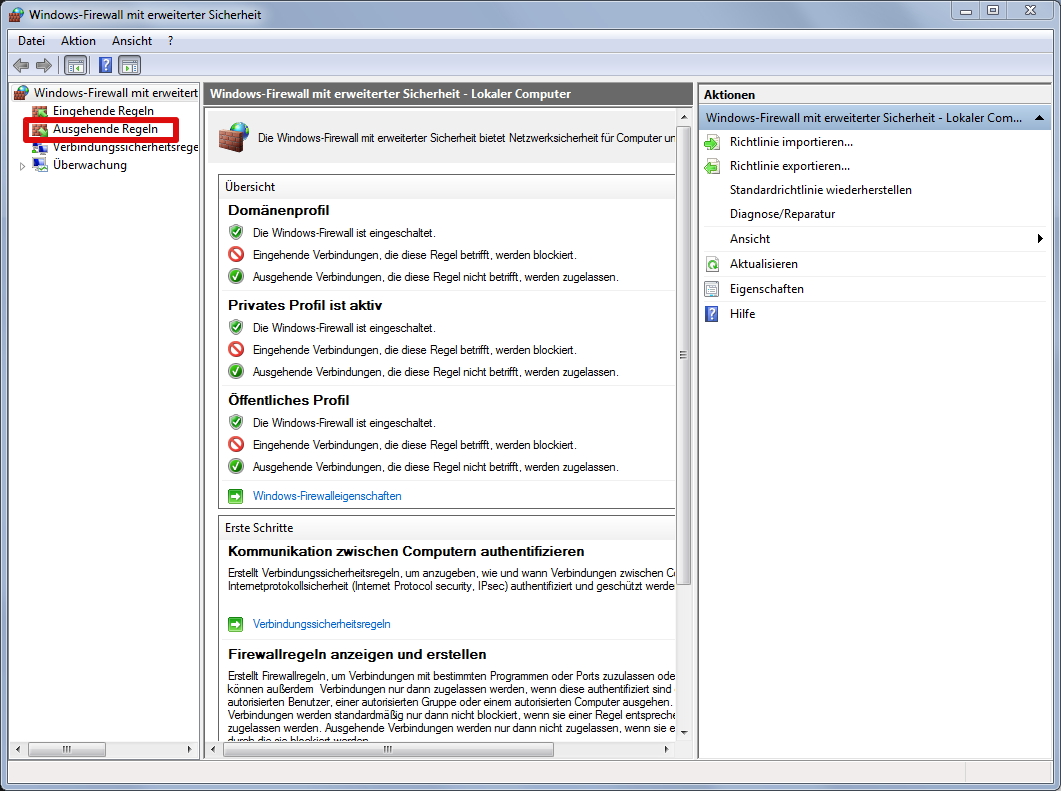This screenshot has height=791, width=1061.
Task: Click the center pane scroll up arrow
Action: (x=683, y=117)
